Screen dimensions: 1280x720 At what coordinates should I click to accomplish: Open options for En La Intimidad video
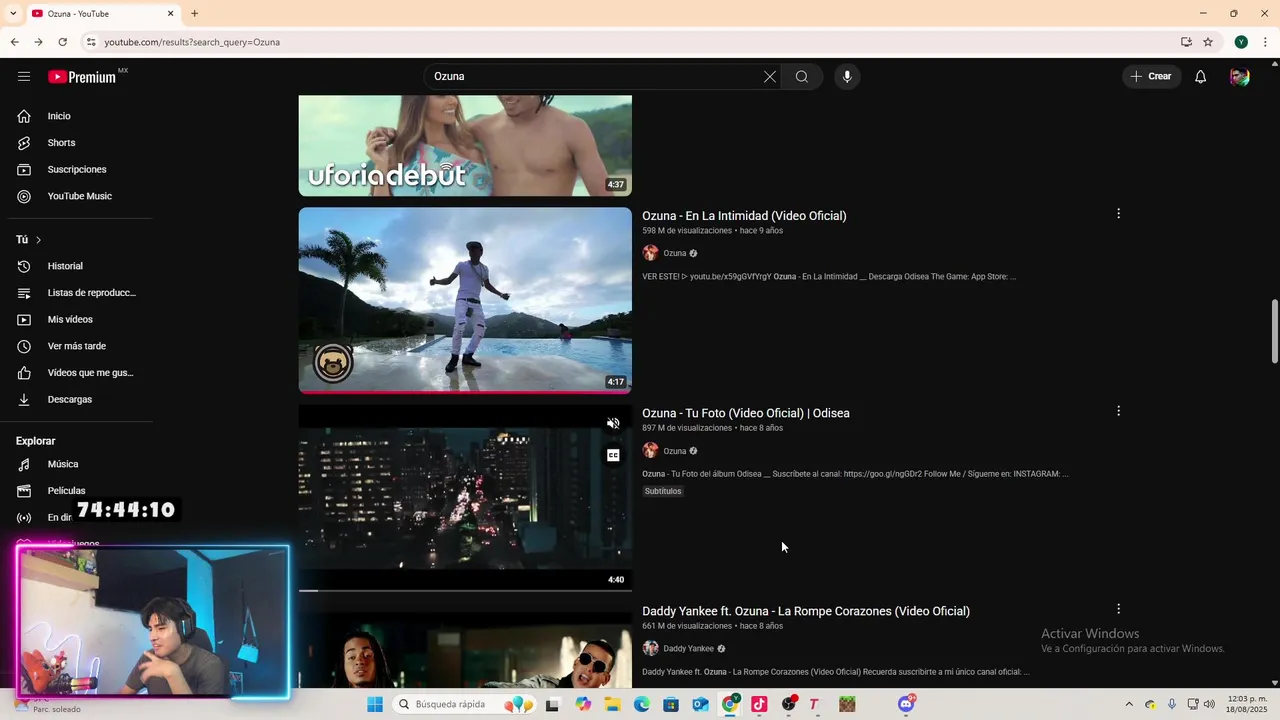click(1118, 213)
